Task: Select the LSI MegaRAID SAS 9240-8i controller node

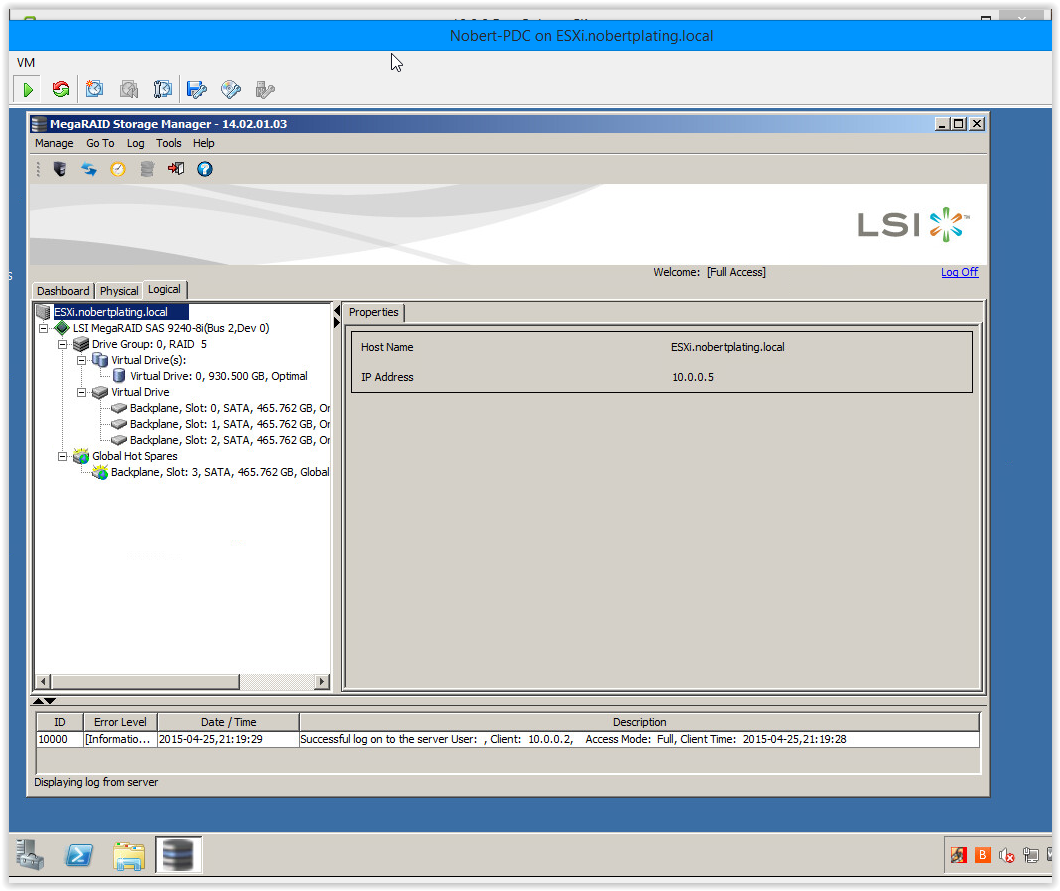Action: (171, 328)
